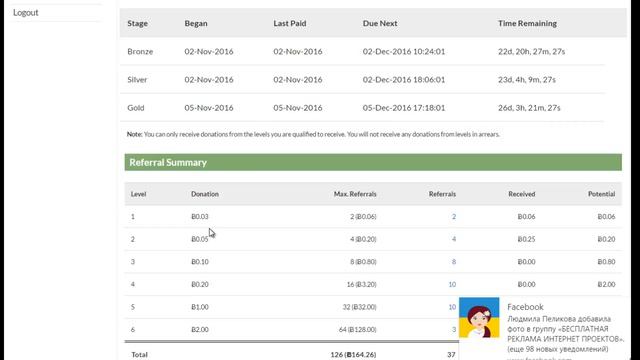Select the Received column header

pyautogui.click(x=522, y=194)
